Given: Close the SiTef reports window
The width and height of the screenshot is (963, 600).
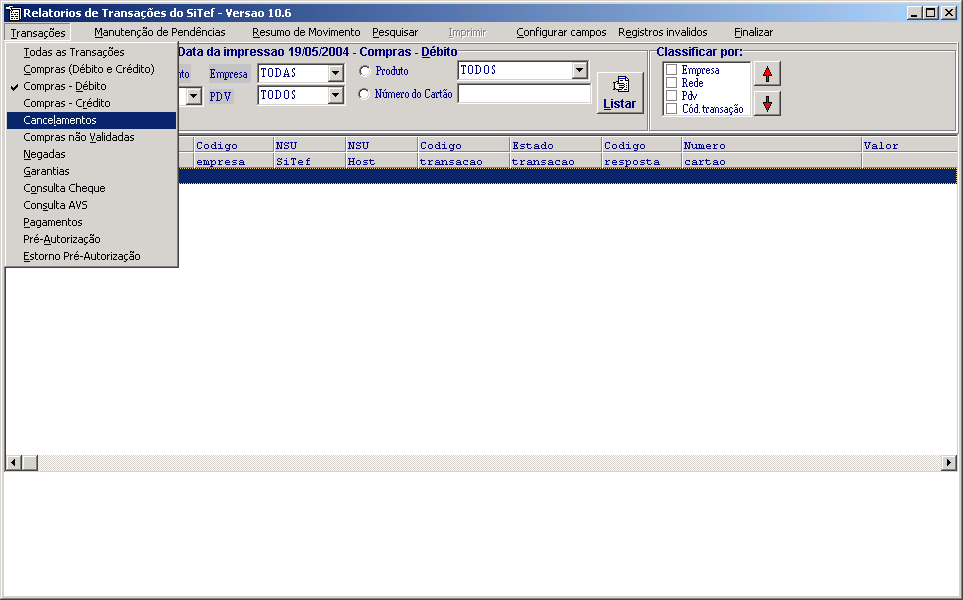Looking at the screenshot, I should point(949,13).
